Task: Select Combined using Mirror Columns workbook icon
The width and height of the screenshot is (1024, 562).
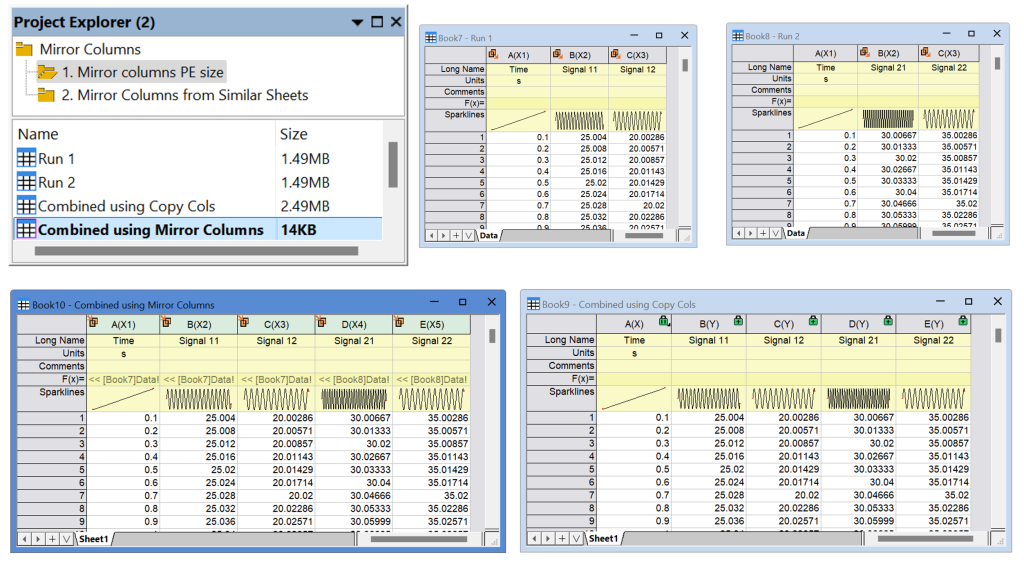Action: pos(26,230)
